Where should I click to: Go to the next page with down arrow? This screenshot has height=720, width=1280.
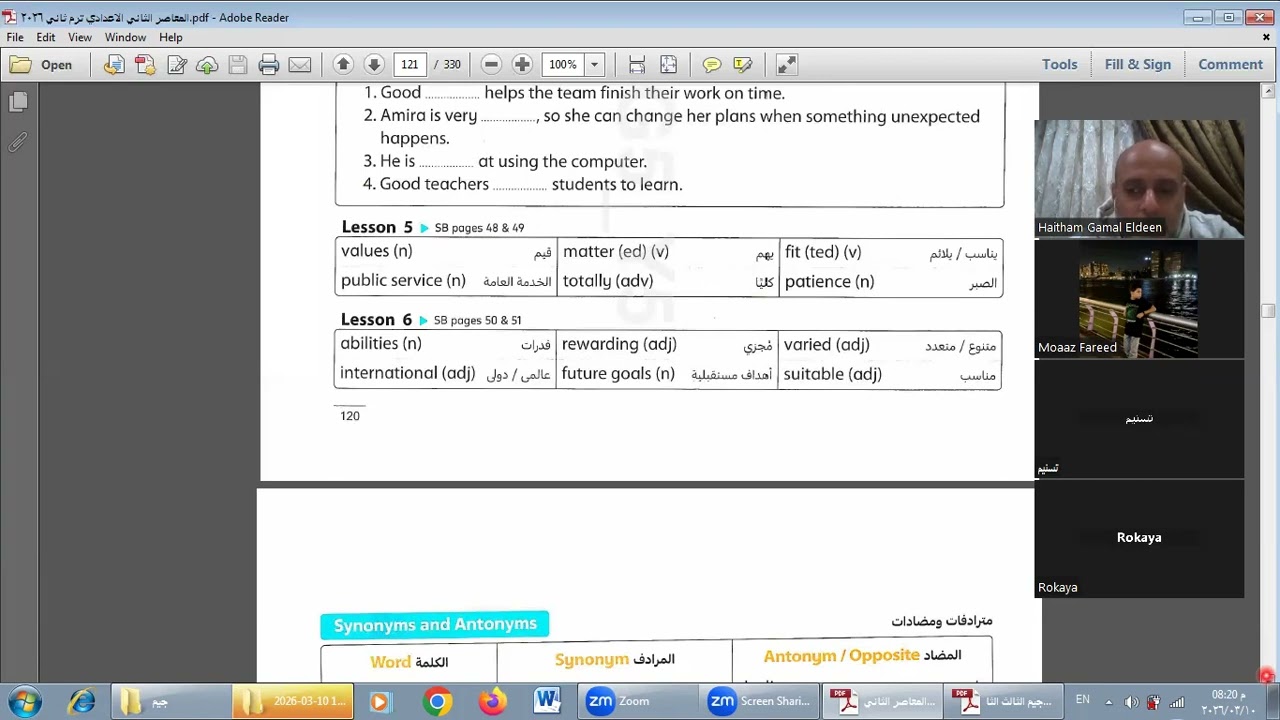374,65
